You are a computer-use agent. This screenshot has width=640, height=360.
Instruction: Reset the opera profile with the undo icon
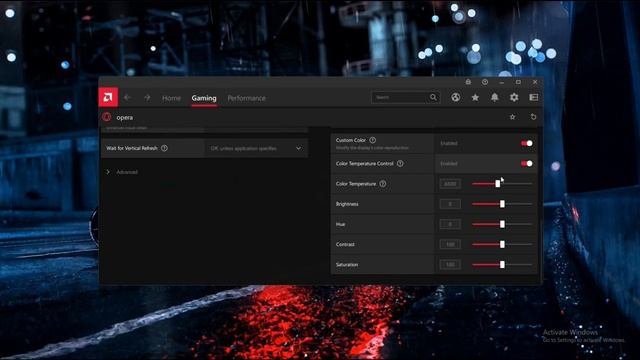533,117
